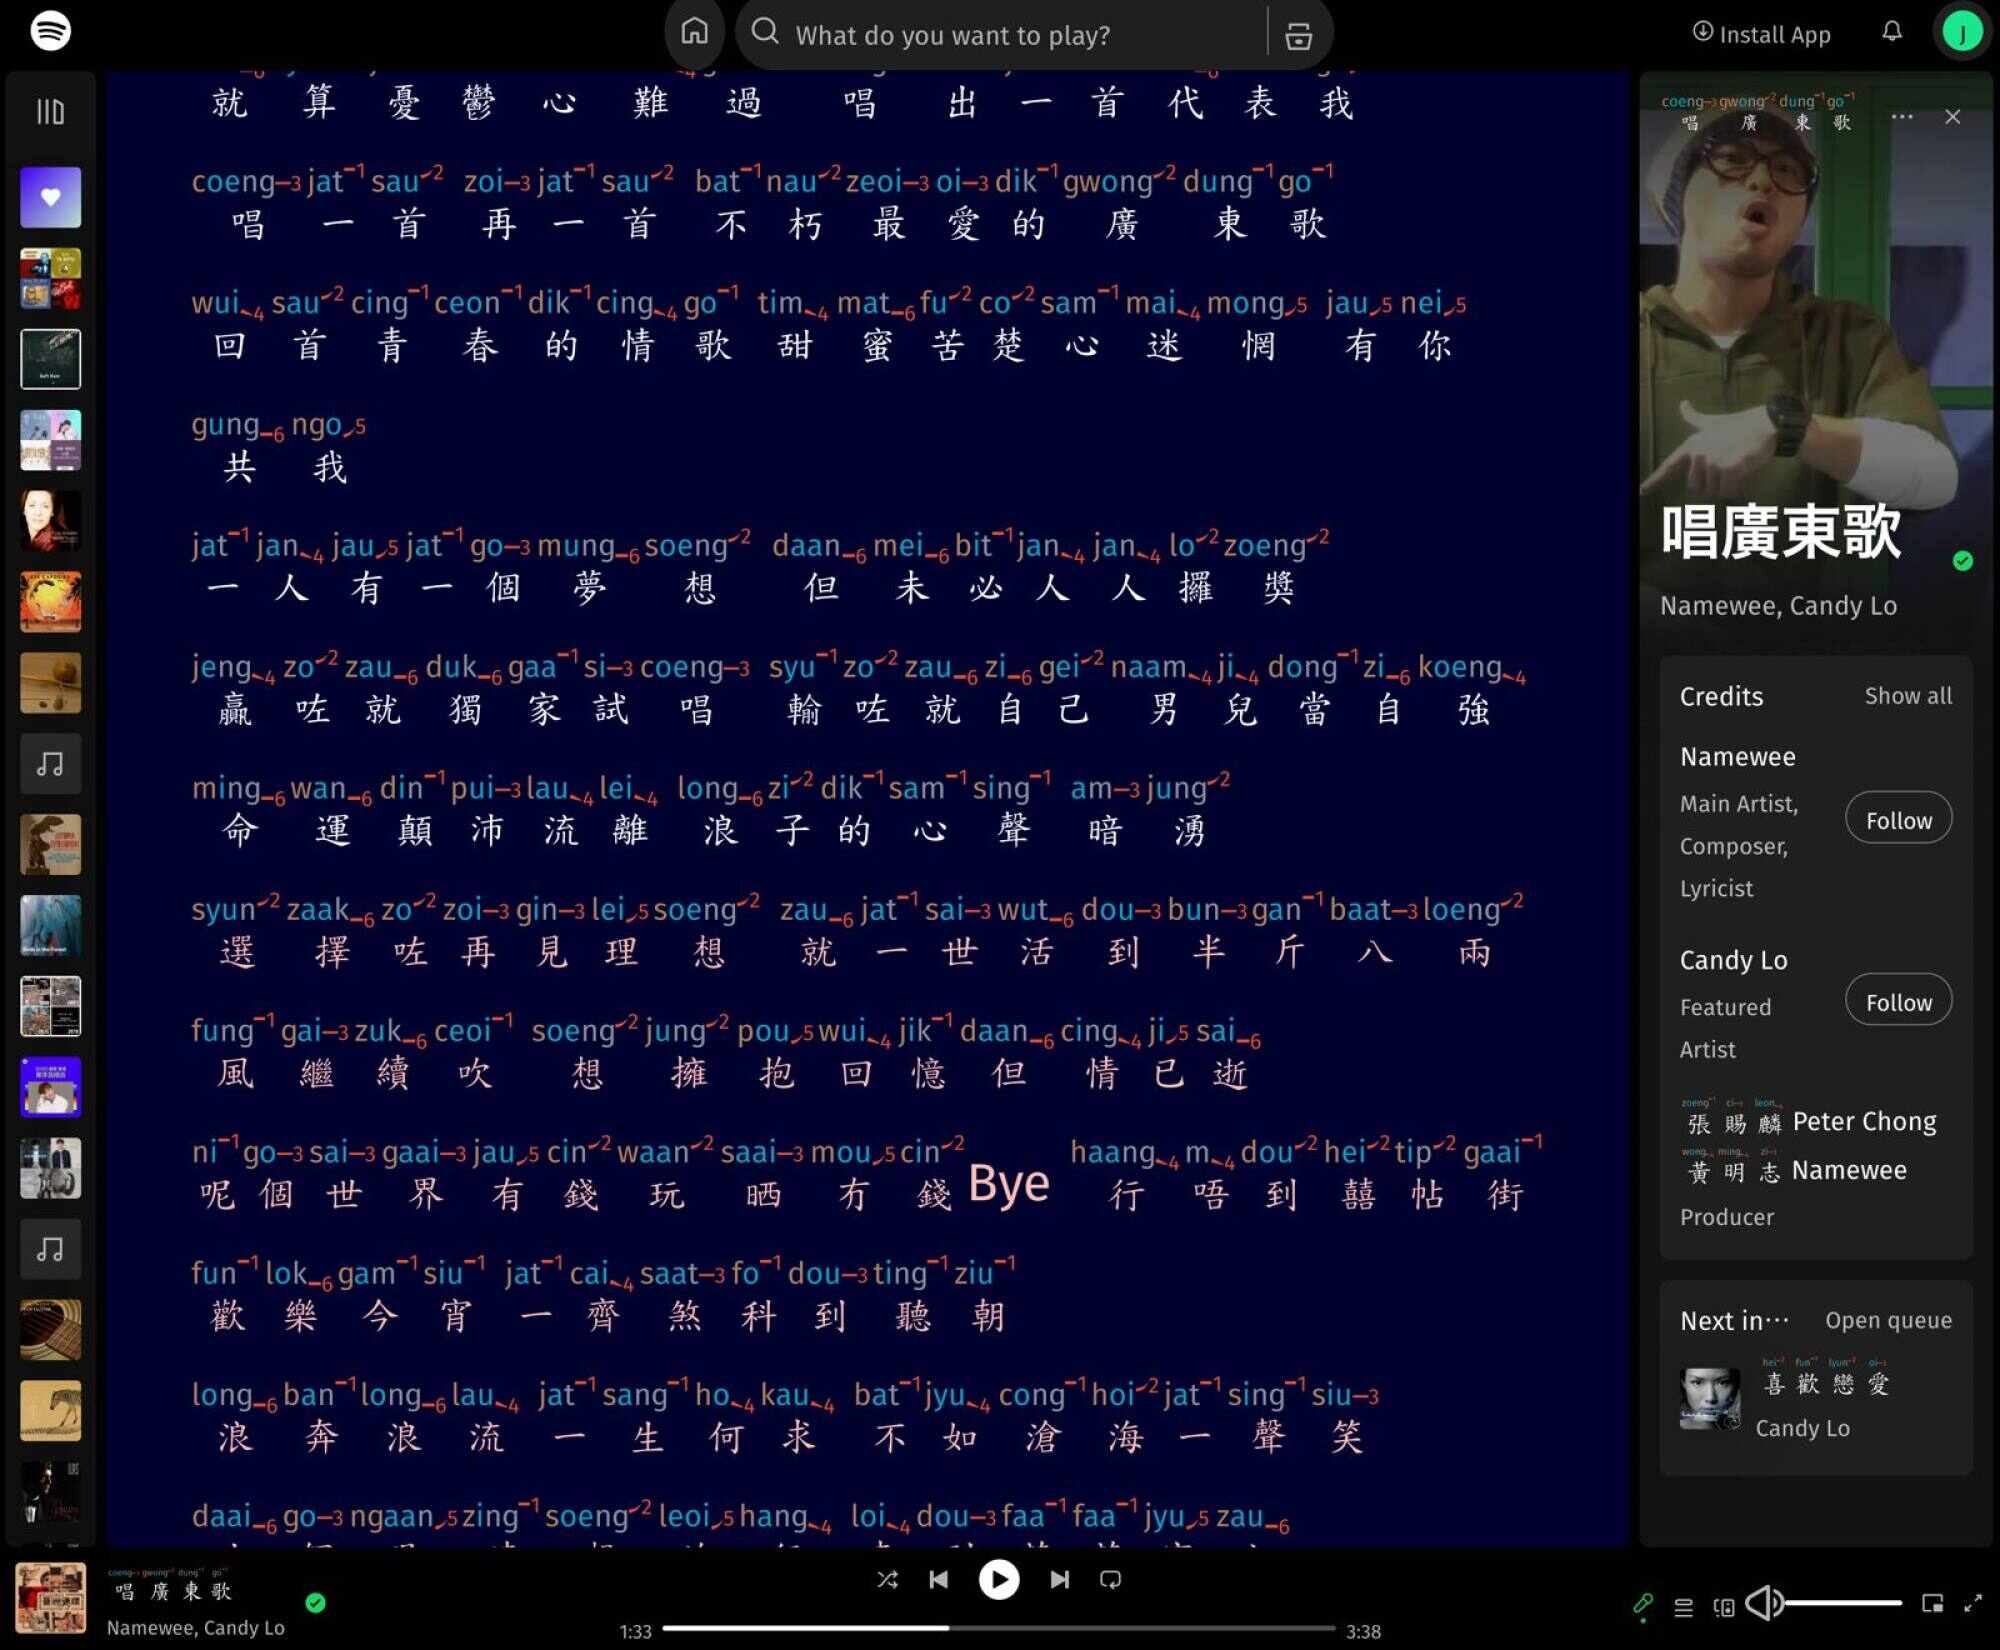Open the album cover in the now playing bar

point(51,1598)
